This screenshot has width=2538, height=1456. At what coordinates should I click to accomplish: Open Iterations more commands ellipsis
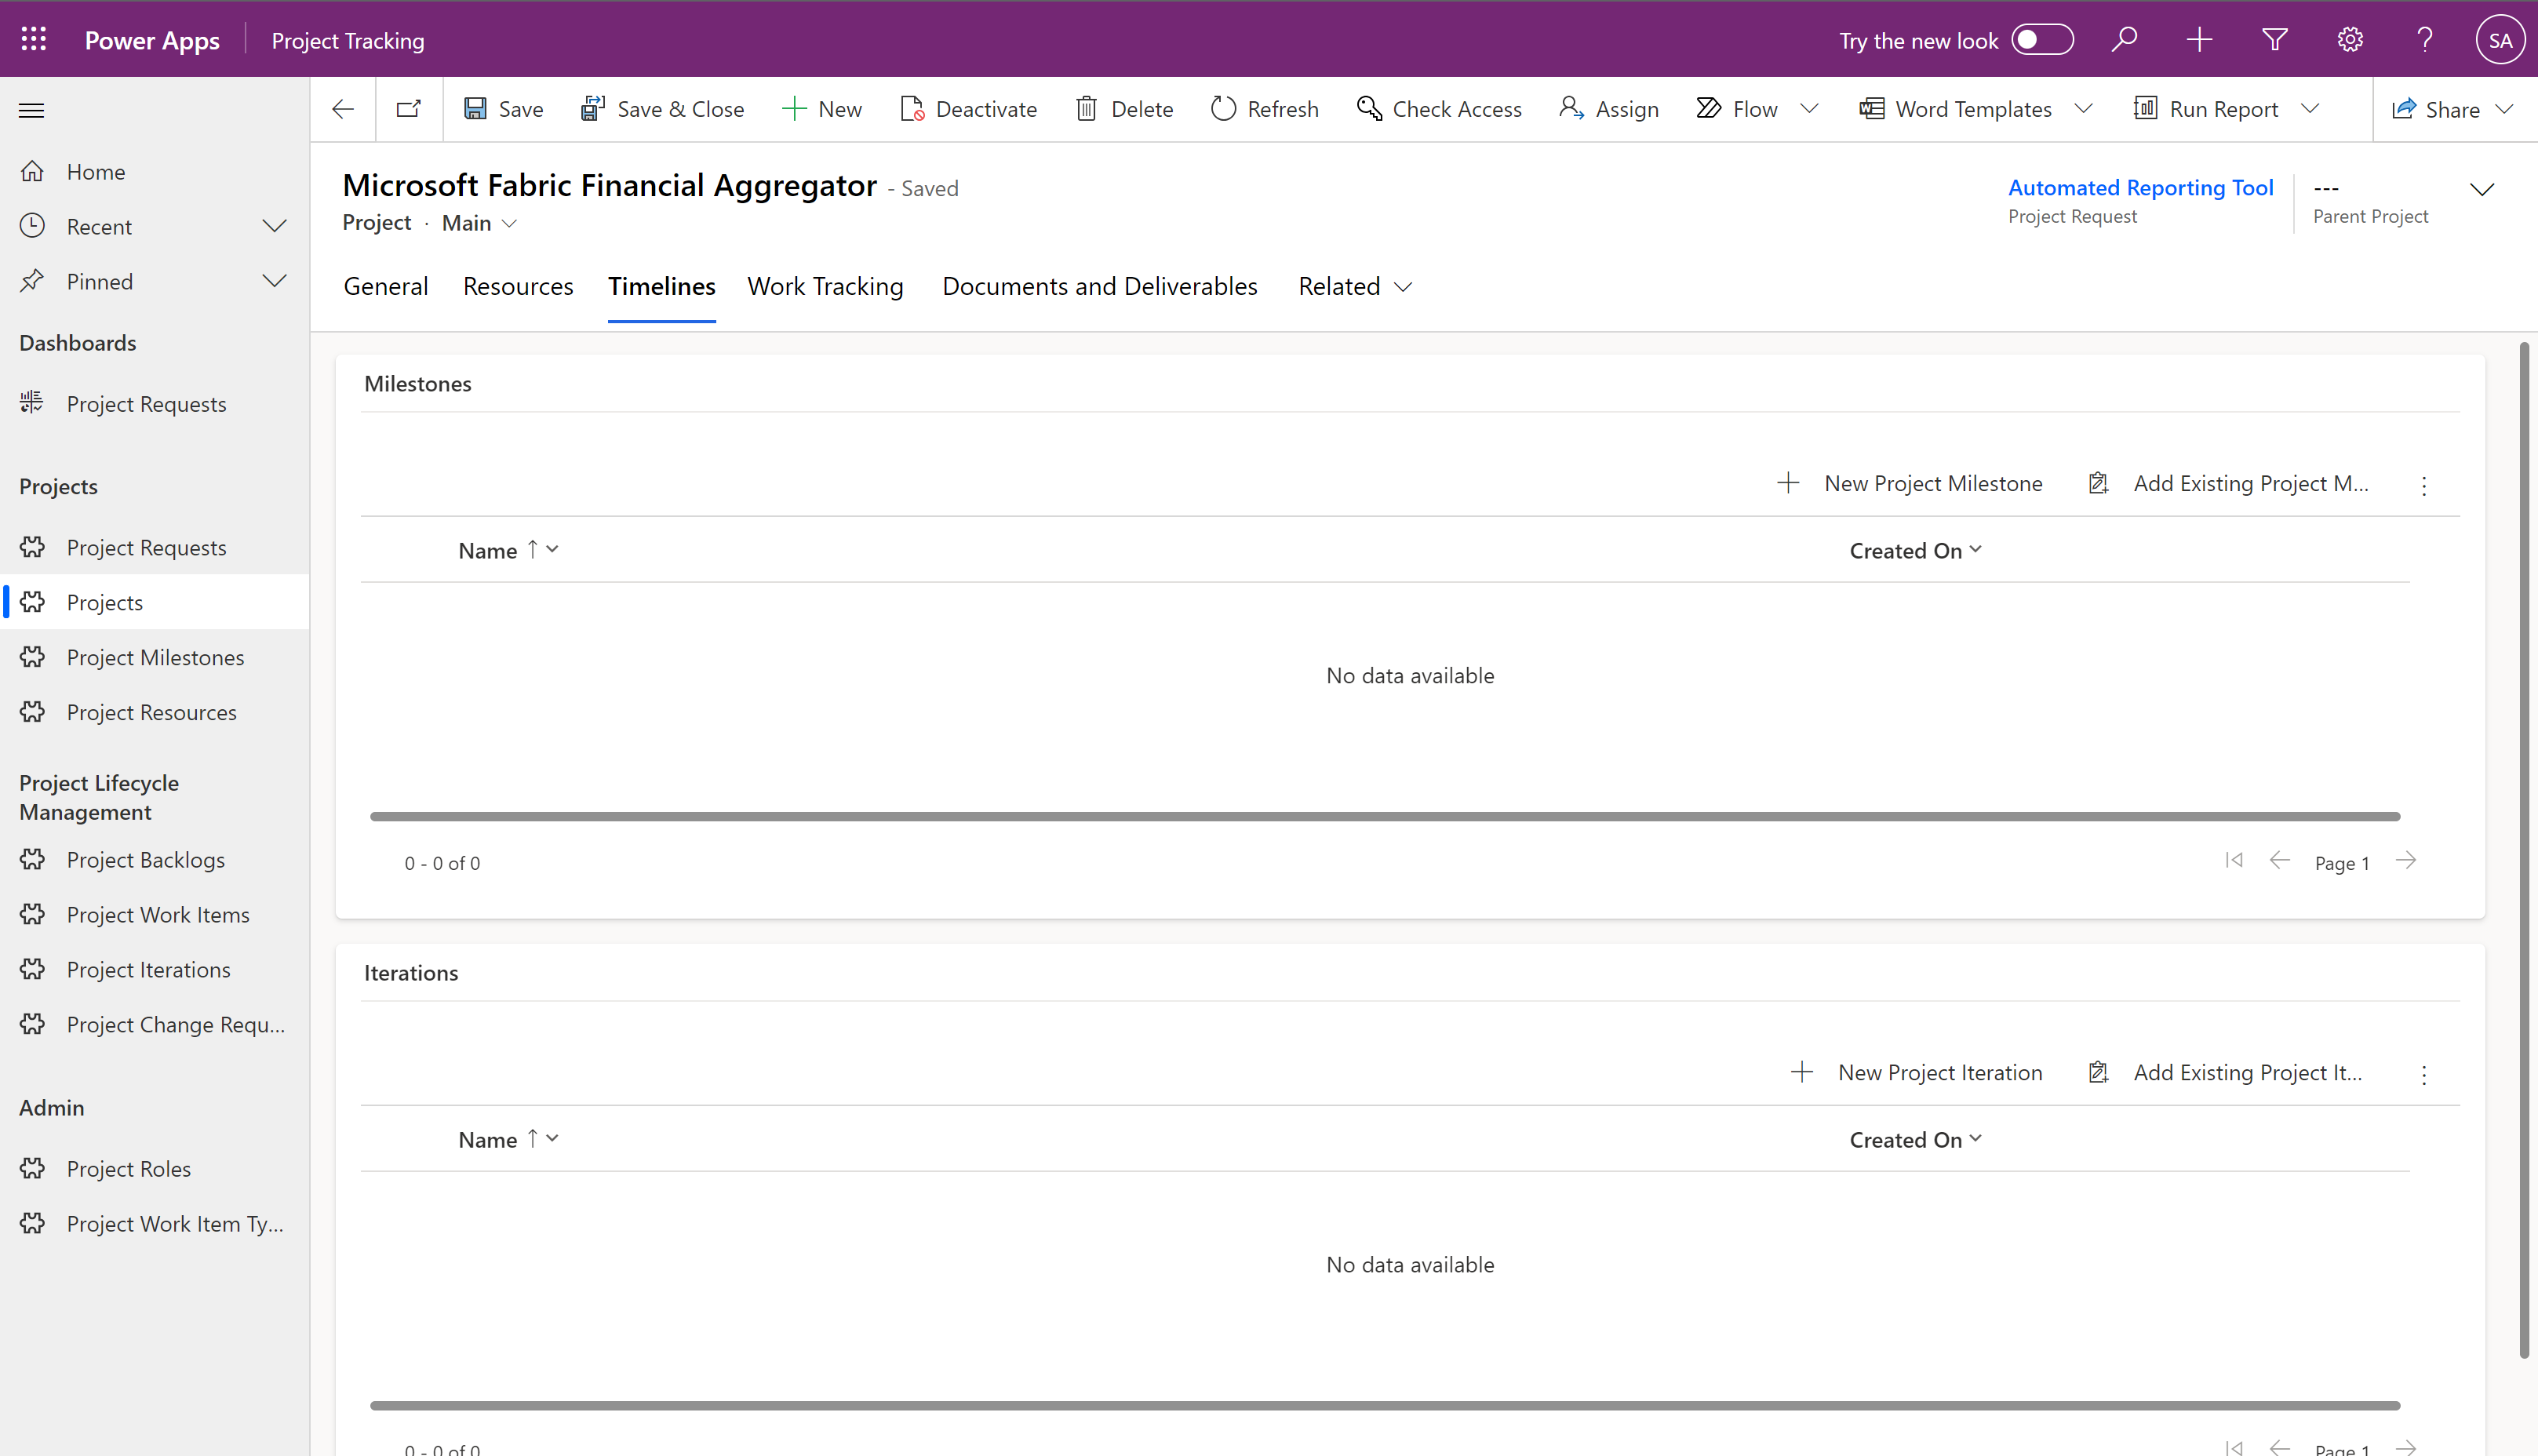(2424, 1075)
